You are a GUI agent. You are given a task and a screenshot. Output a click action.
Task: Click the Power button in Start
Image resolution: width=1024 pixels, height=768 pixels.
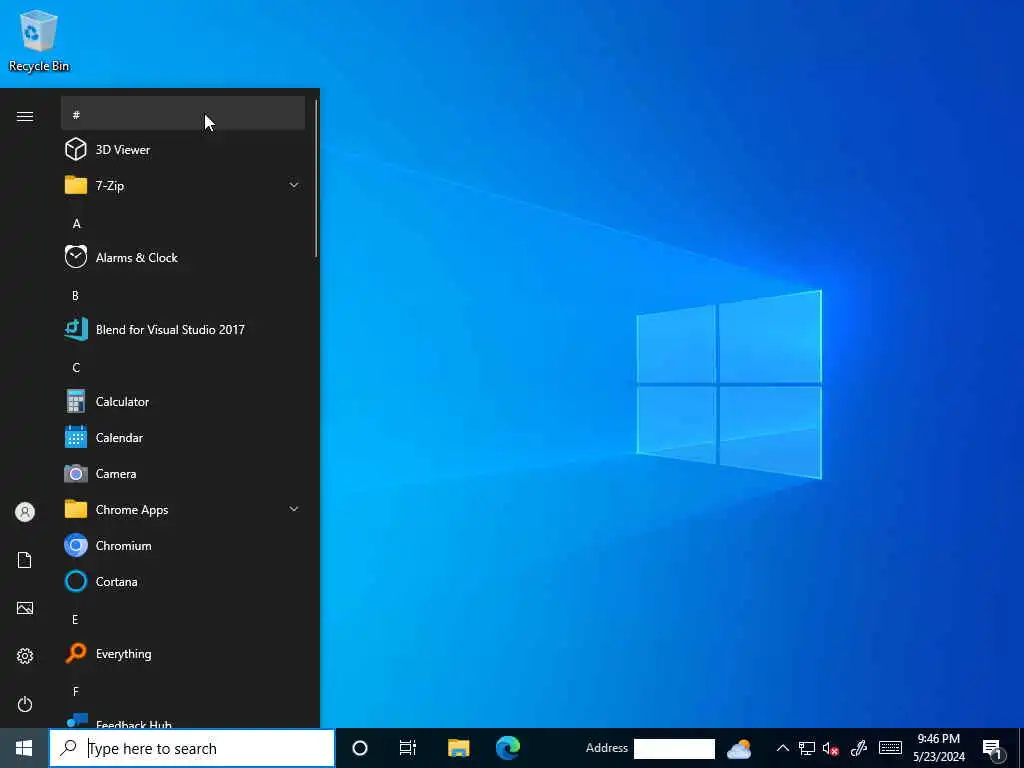25,704
